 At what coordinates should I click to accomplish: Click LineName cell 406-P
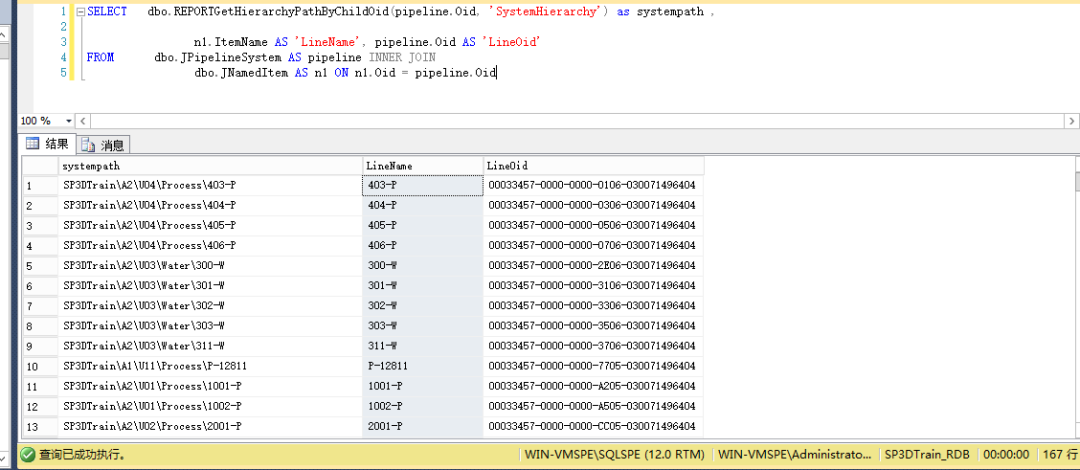(423, 245)
